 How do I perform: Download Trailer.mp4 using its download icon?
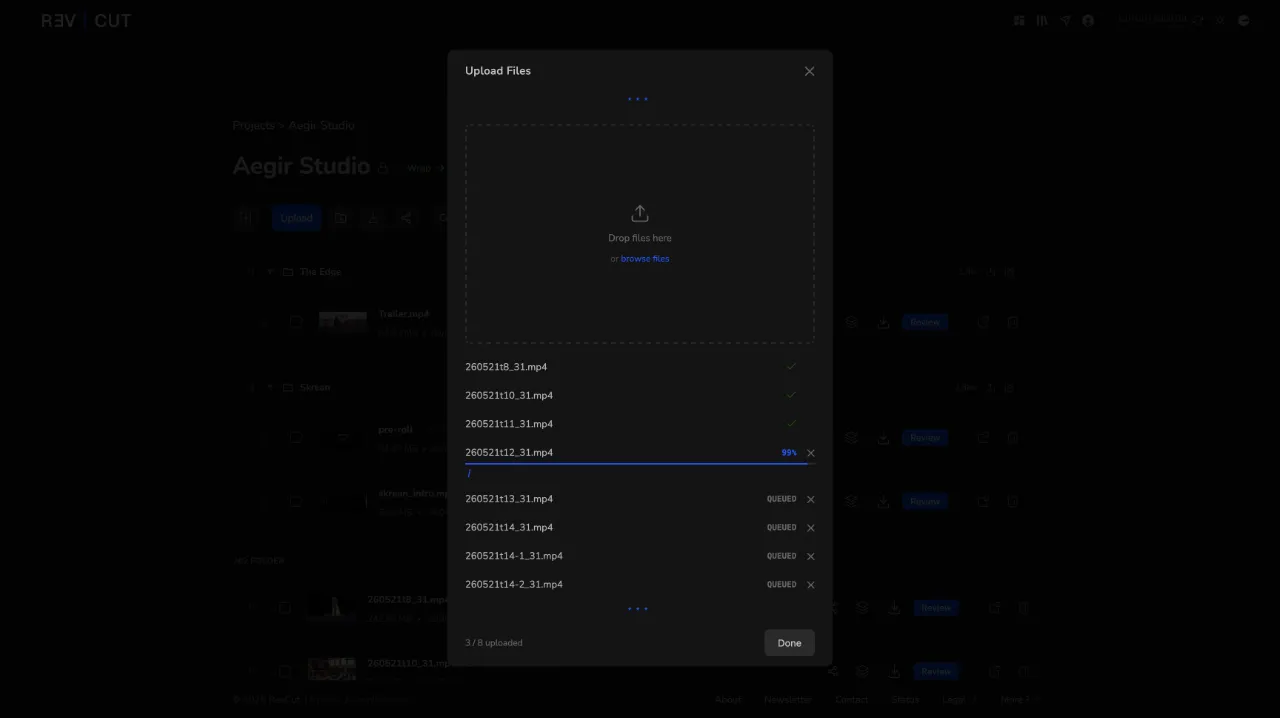(x=883, y=322)
